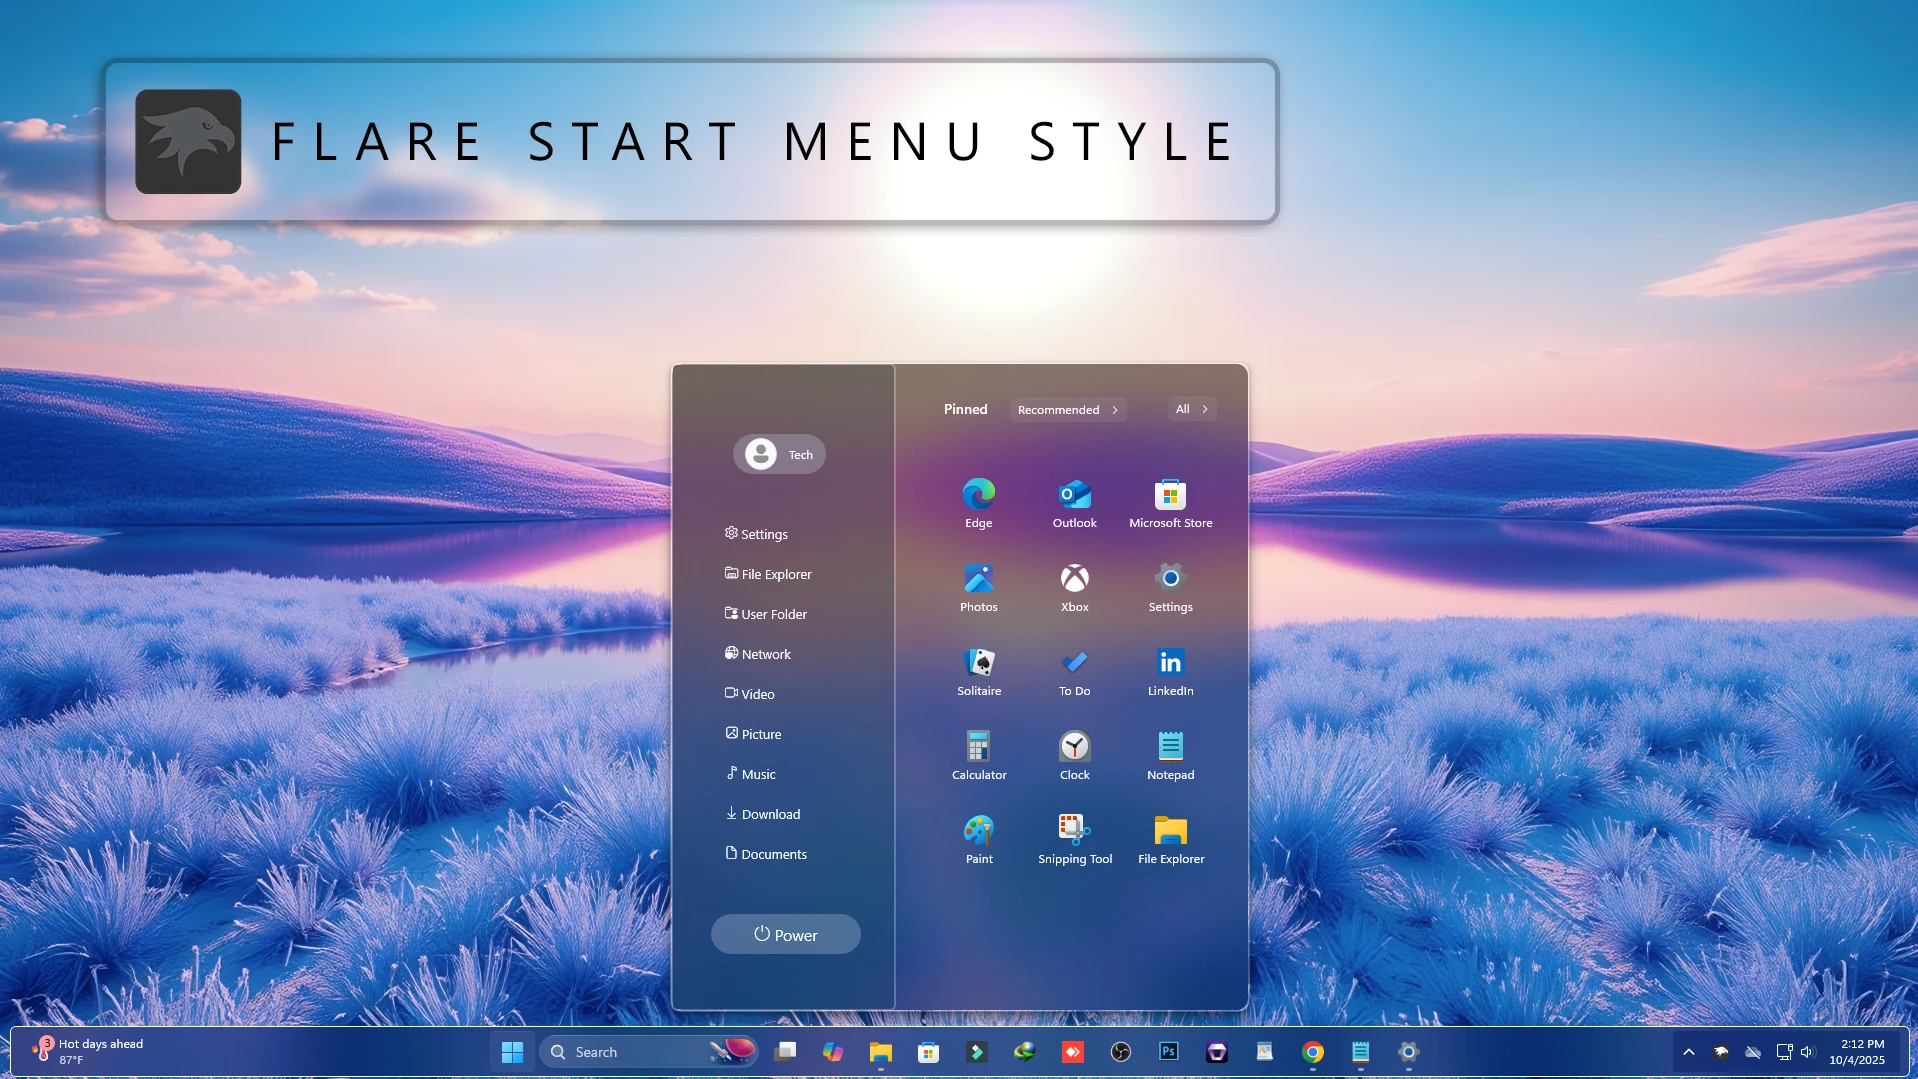Open Notepad from the pinned grid
The width and height of the screenshot is (1918, 1079).
1170,754
